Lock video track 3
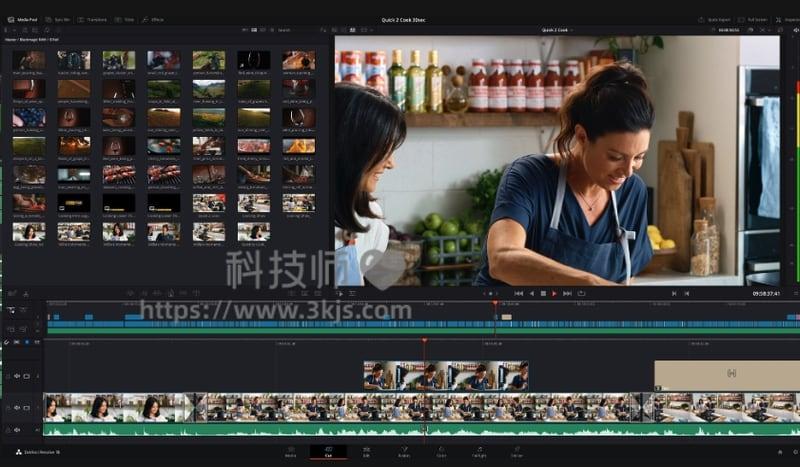 click(8, 376)
